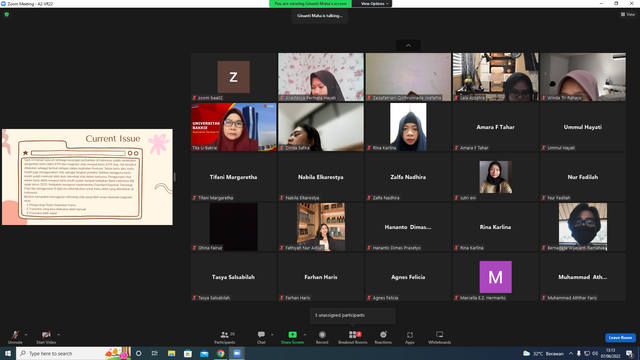Viewport: 640px width, 360px height.
Task: Select the Ummul Hayati tile
Action: [583, 127]
